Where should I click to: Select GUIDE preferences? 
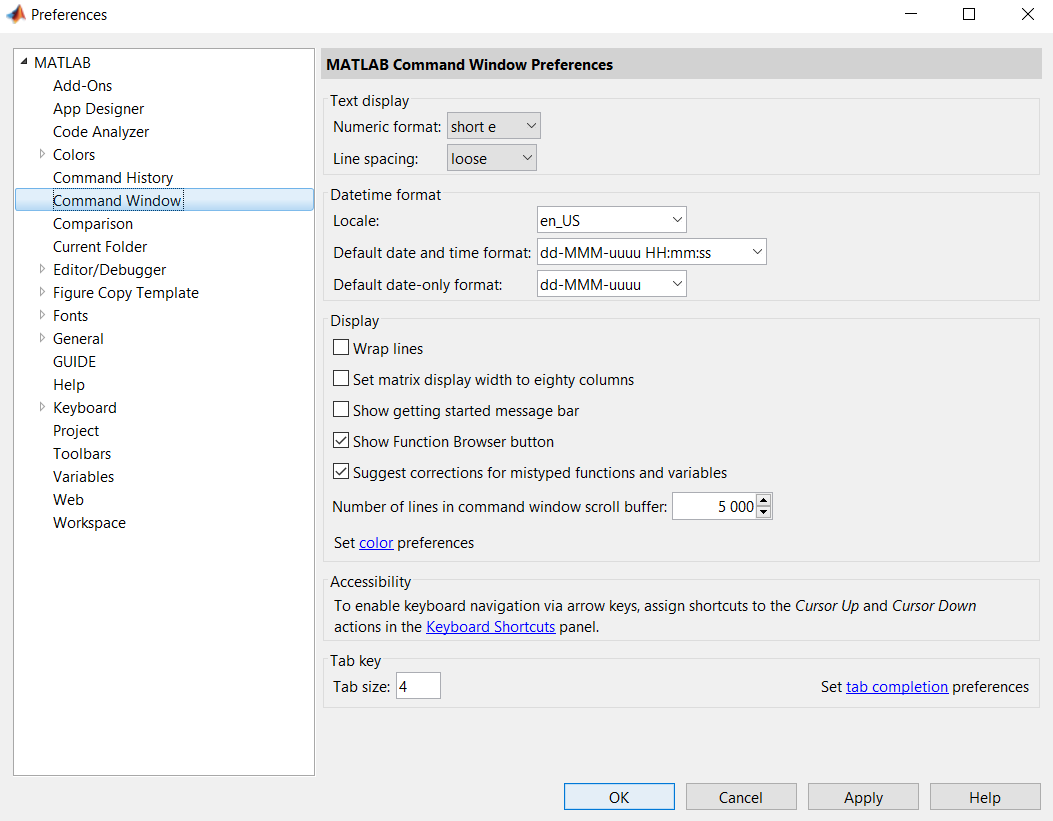[x=75, y=362]
